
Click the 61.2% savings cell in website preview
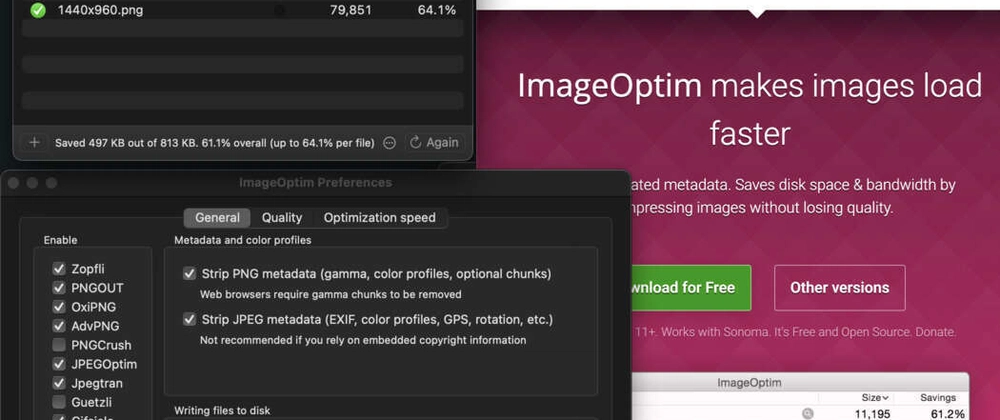946,414
